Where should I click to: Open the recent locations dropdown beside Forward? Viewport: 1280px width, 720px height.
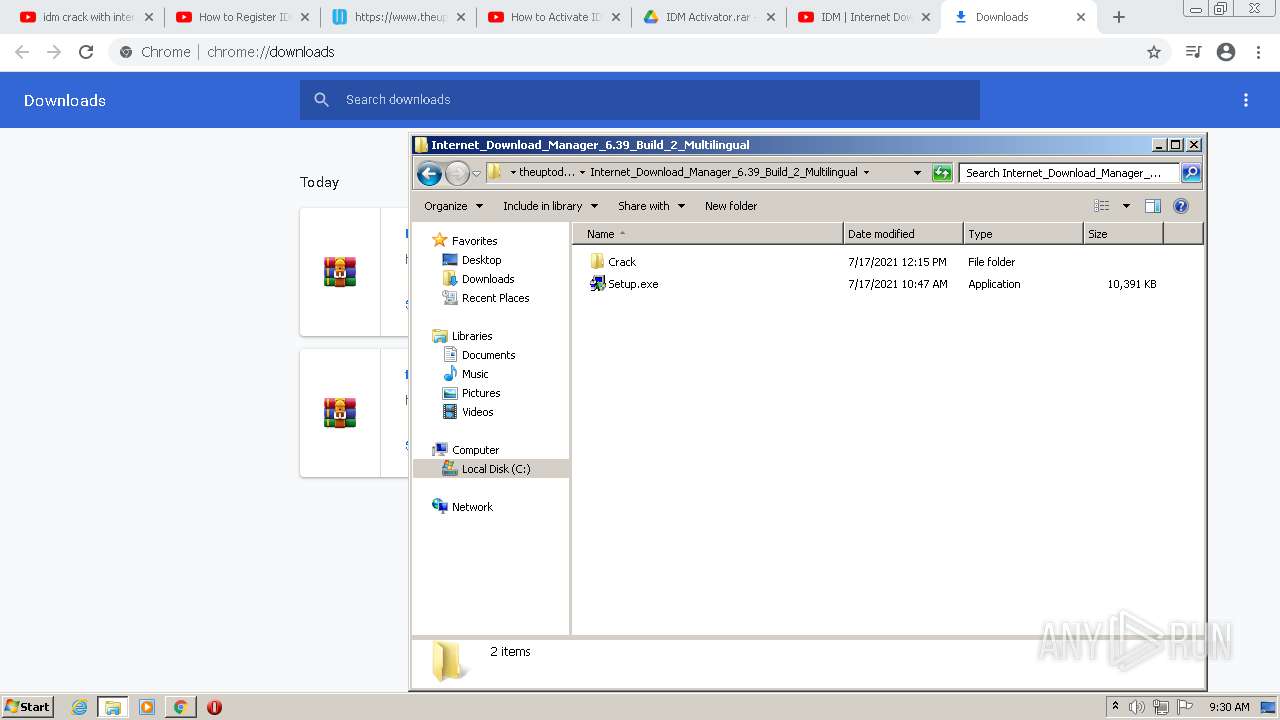[x=477, y=173]
